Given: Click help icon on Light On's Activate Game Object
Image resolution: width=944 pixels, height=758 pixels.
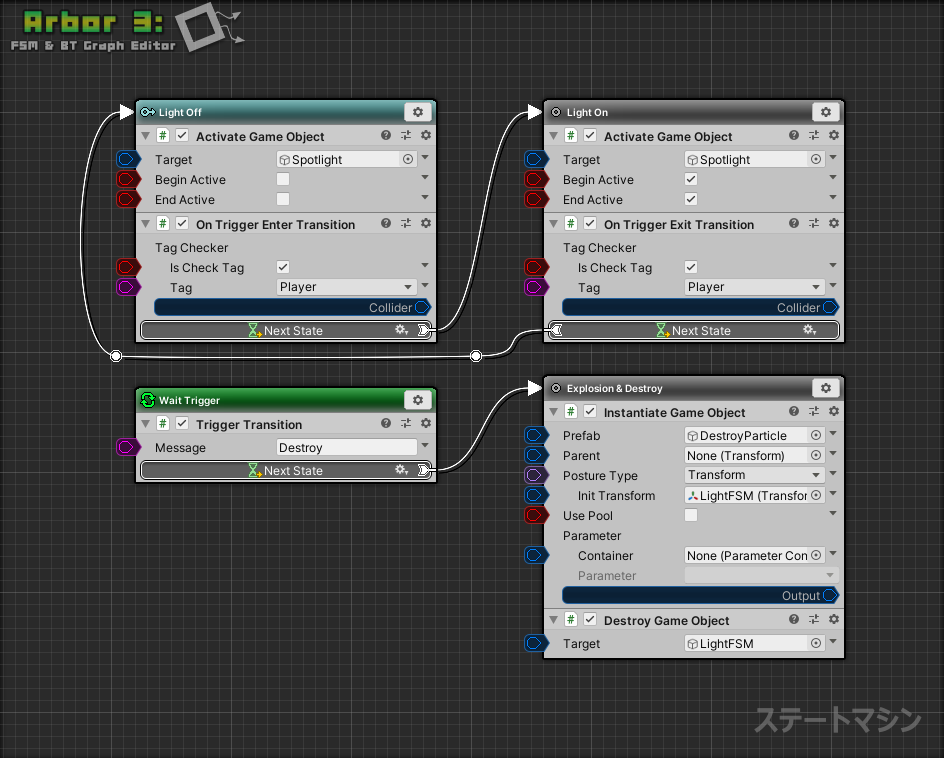Looking at the screenshot, I should click(x=794, y=136).
